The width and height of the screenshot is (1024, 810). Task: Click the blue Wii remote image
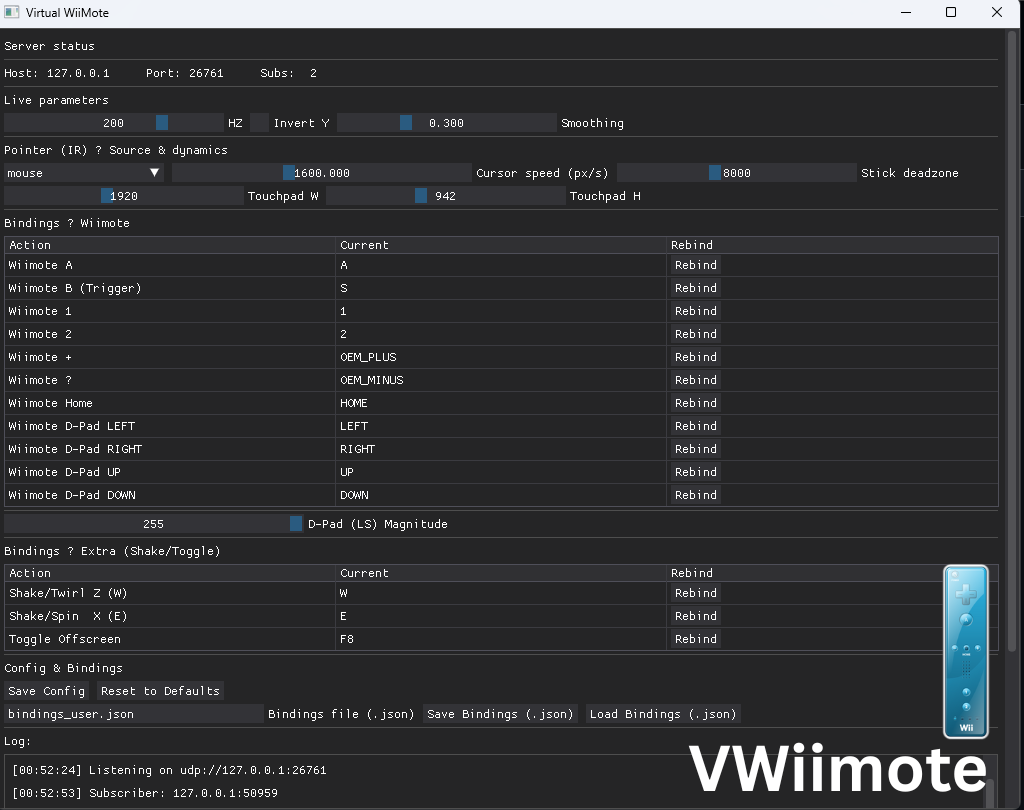pos(966,652)
